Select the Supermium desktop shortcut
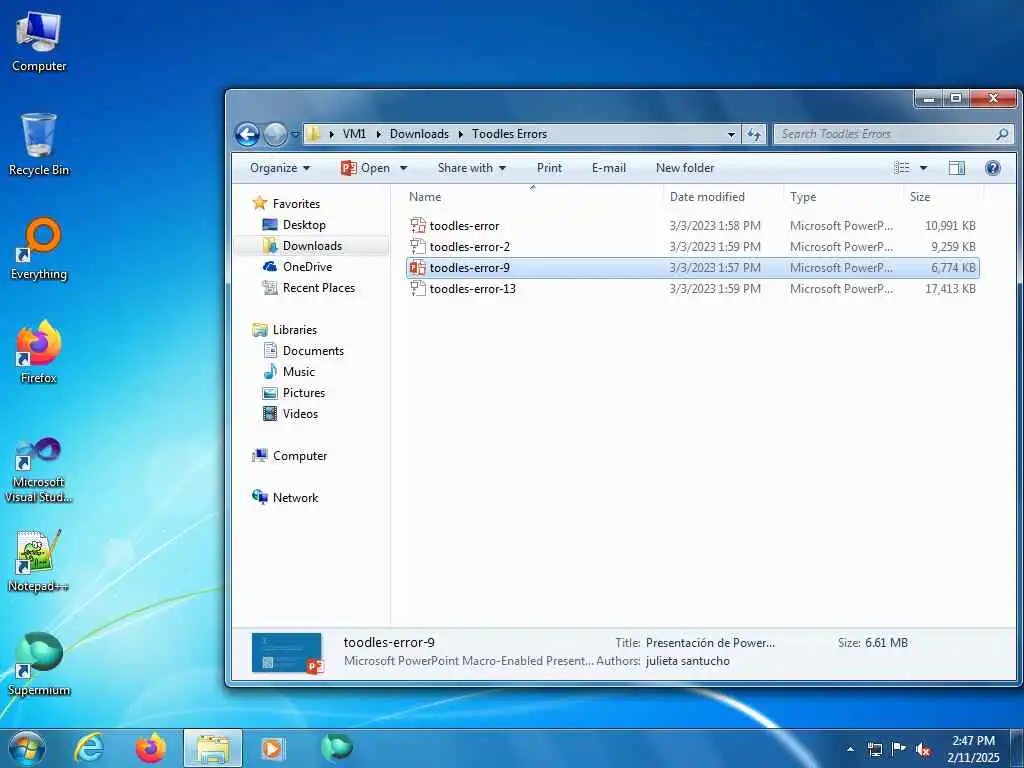This screenshot has width=1024, height=768. (39, 664)
